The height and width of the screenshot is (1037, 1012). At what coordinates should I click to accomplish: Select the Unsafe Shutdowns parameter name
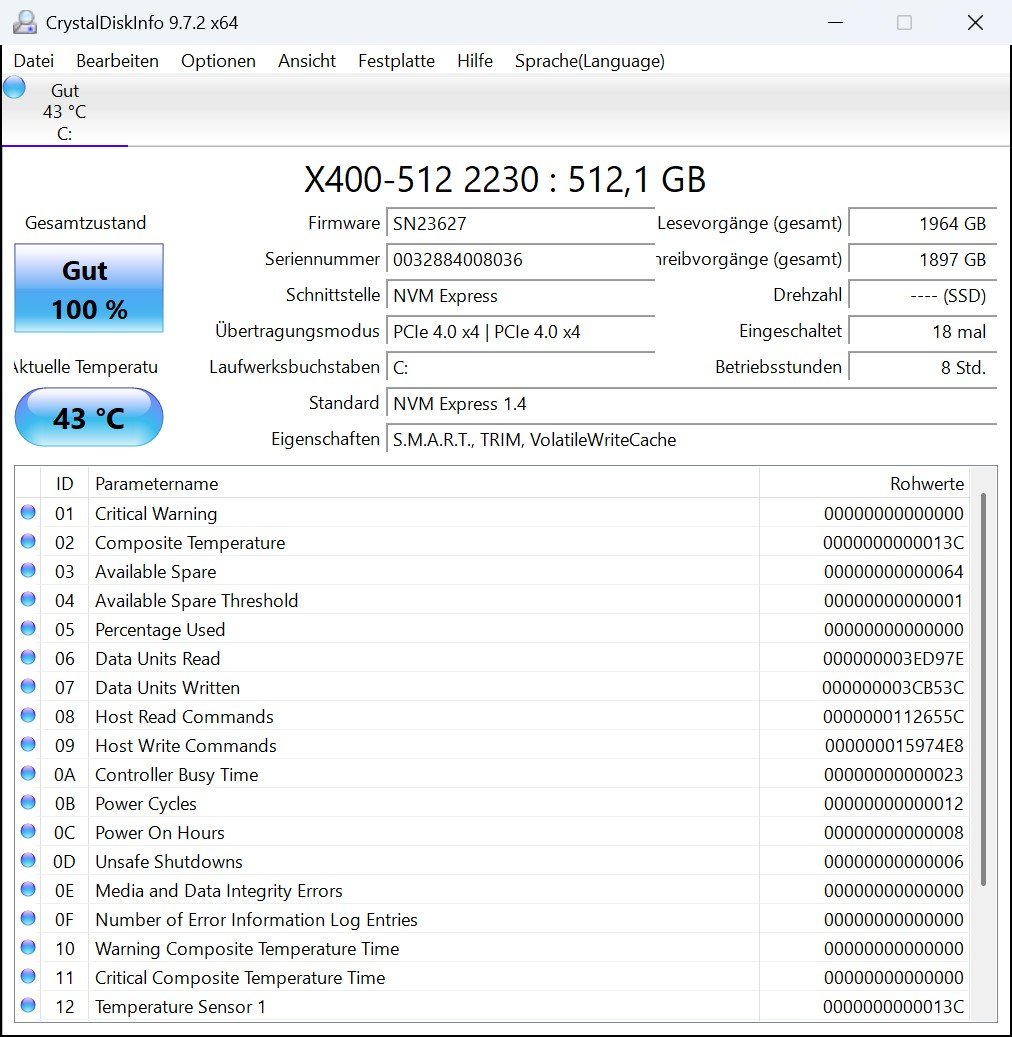tap(169, 862)
